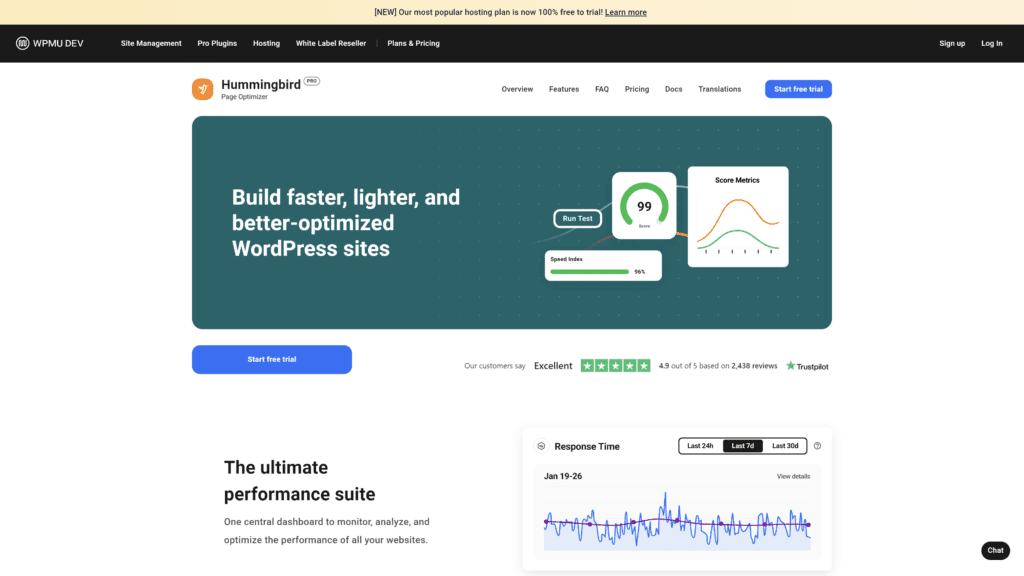Go to Plans & Pricing

[x=413, y=43]
